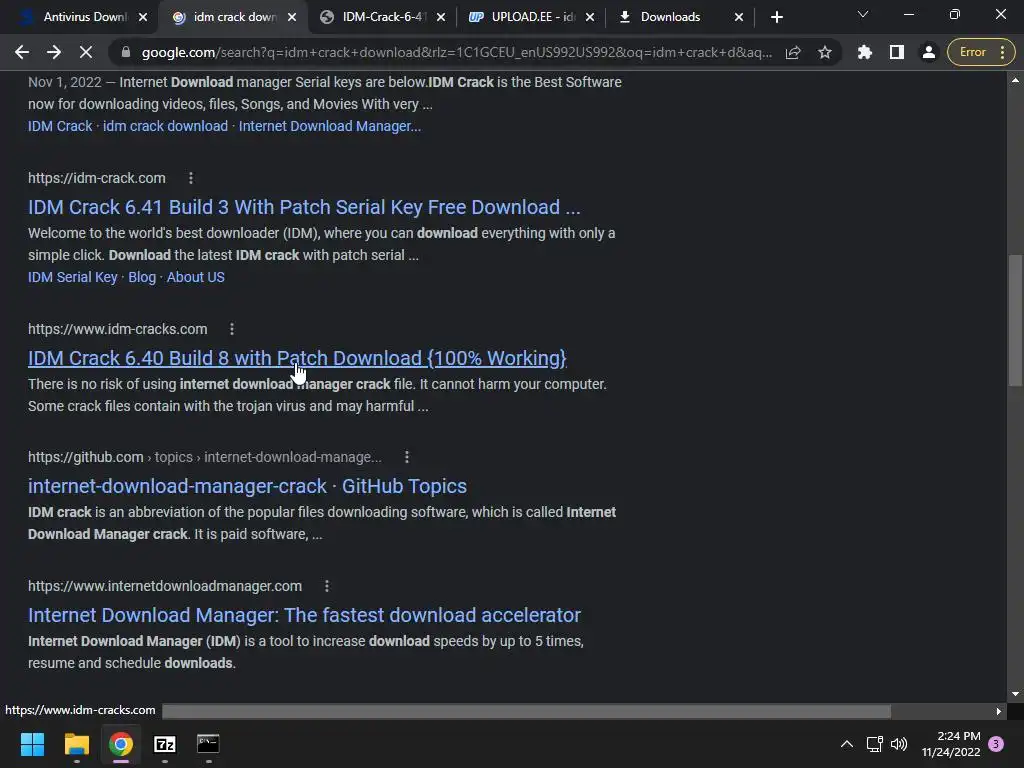Close the UPLOAD.EE tab
1024x768 pixels.
tap(590, 18)
